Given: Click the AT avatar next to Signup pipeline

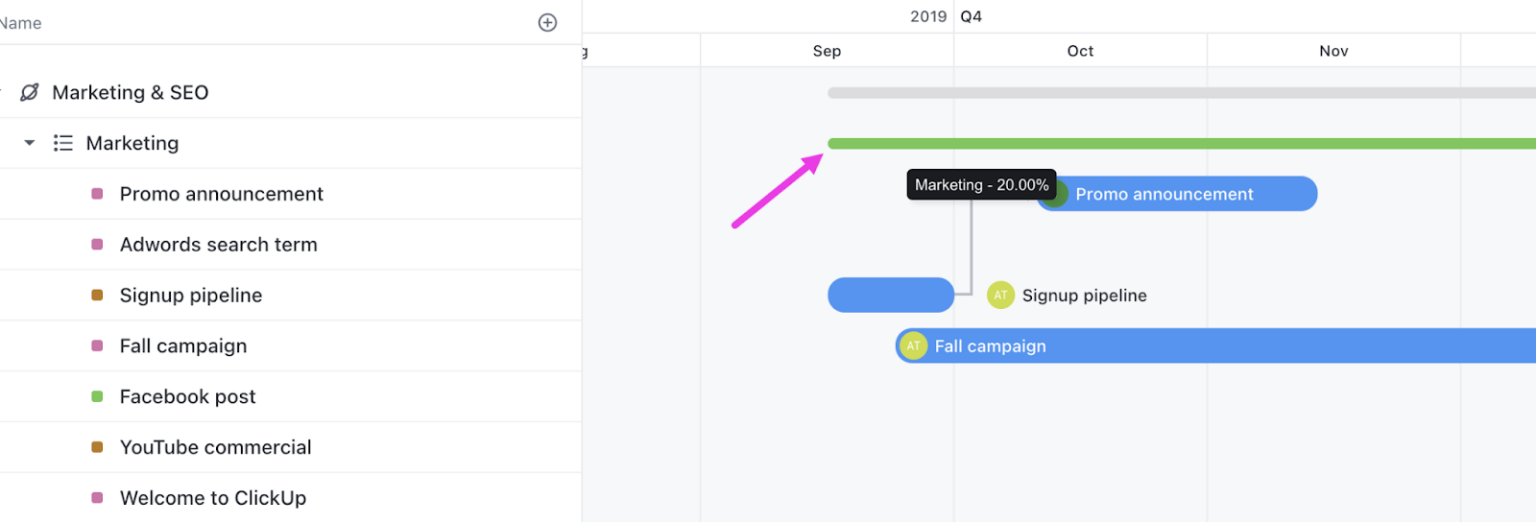Looking at the screenshot, I should 1001,295.
